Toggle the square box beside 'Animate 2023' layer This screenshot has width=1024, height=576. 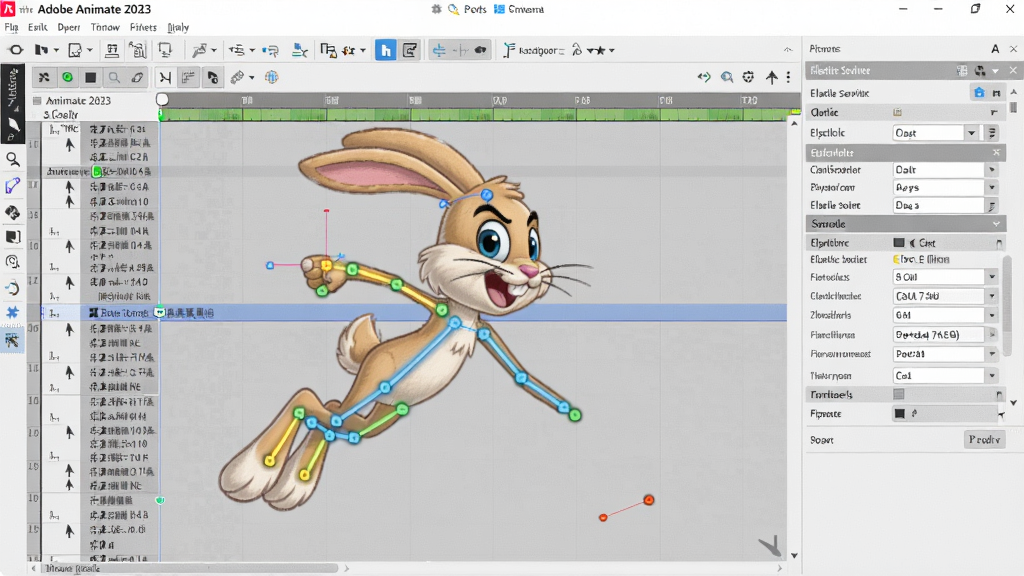click(37, 101)
